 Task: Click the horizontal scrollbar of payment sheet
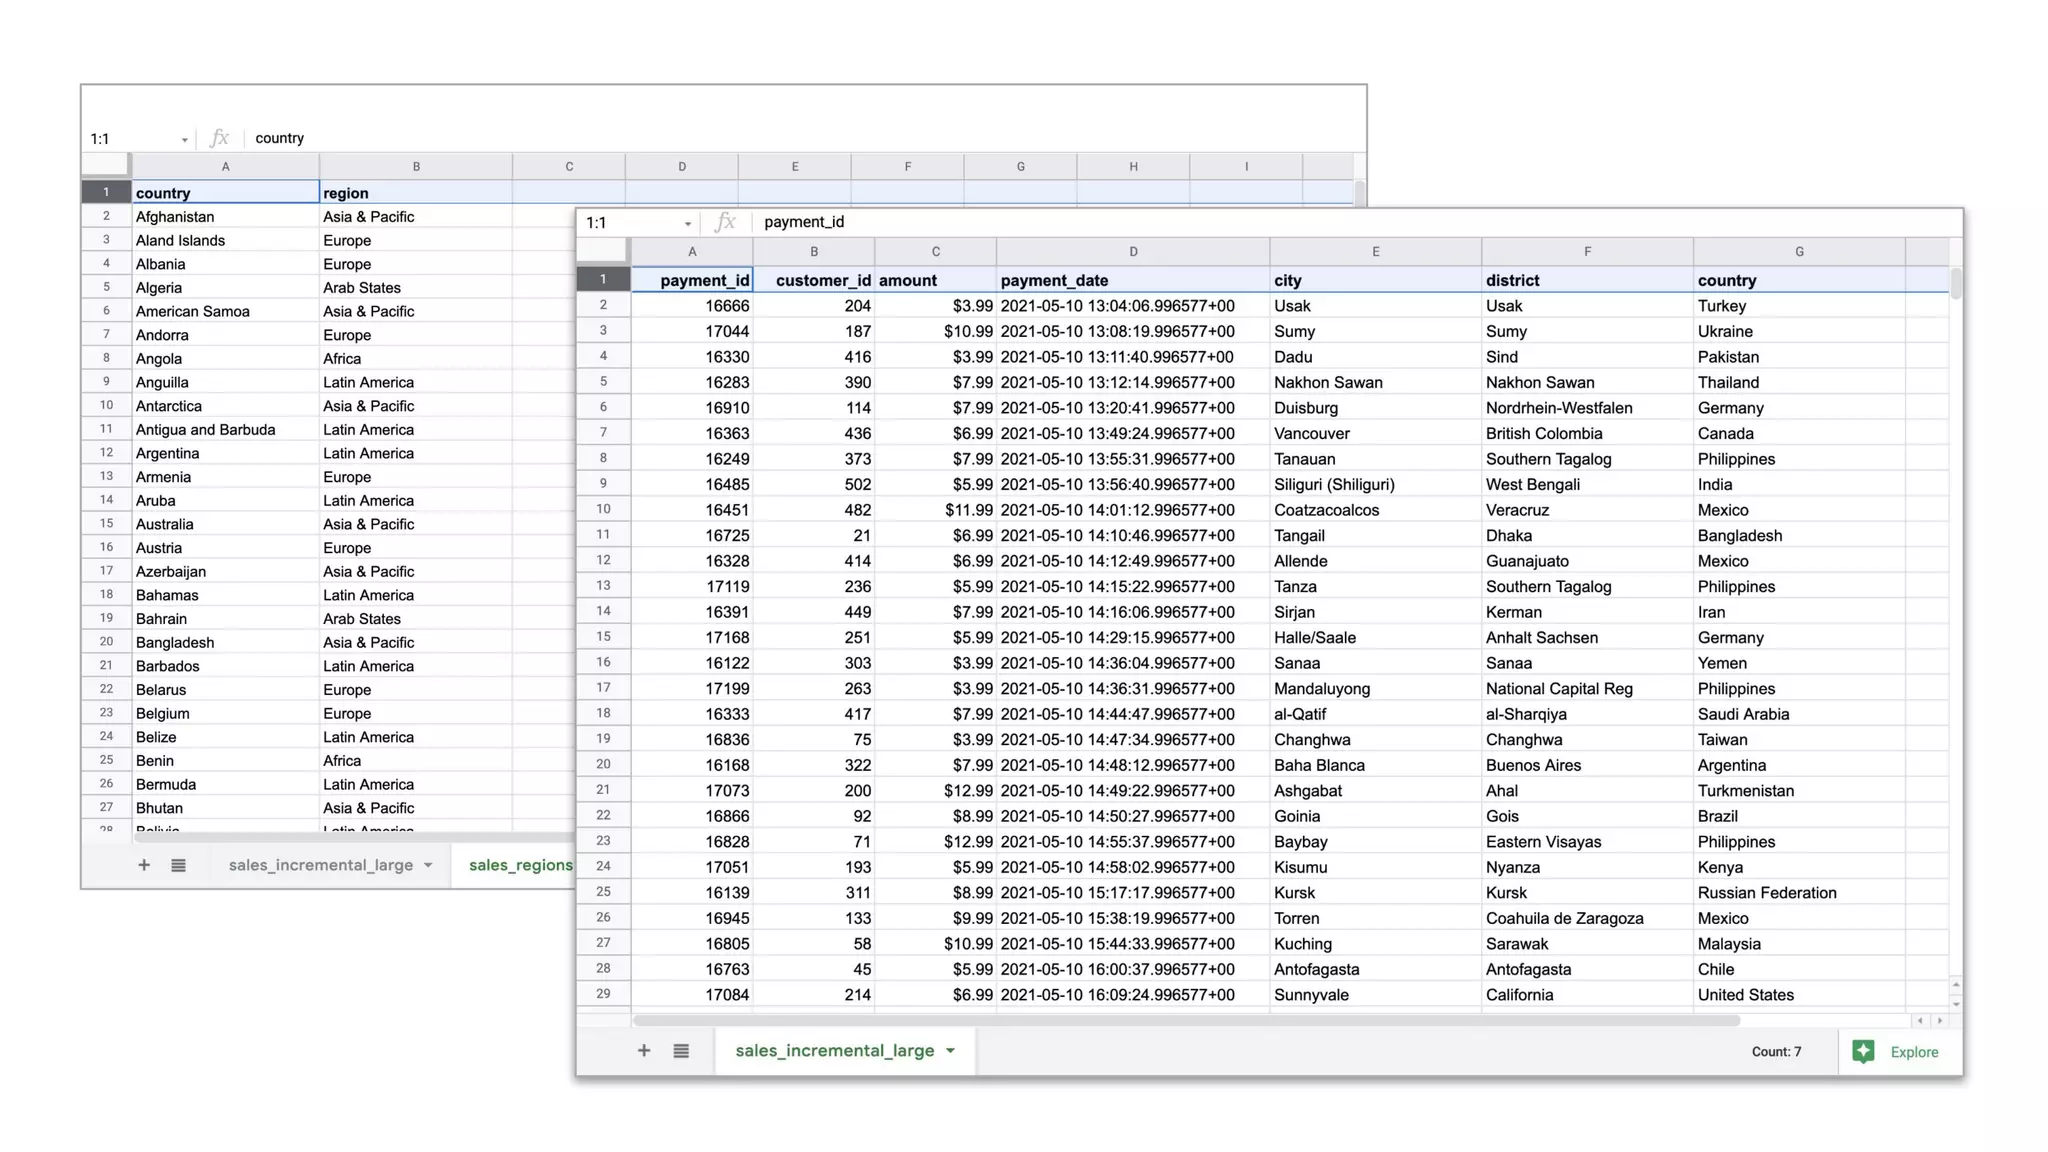click(1185, 1020)
